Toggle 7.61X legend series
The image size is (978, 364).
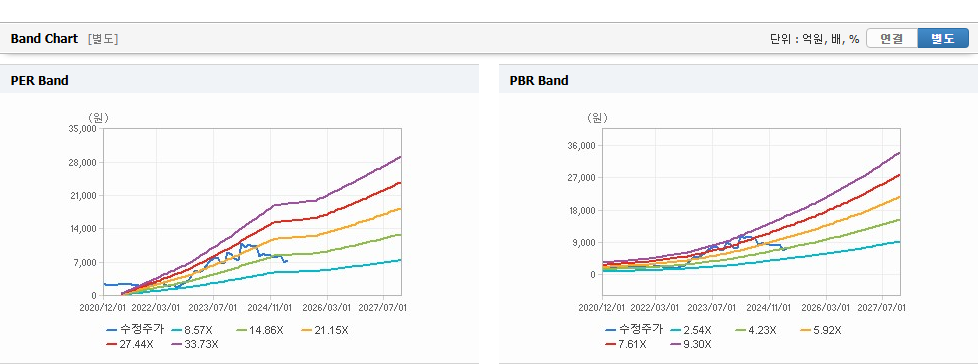click(x=626, y=343)
